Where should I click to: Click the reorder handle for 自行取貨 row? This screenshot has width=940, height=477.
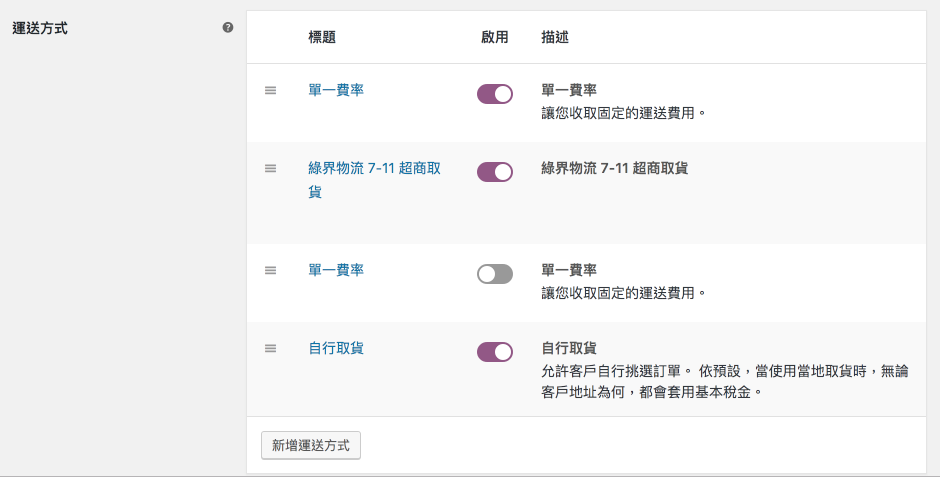270,348
